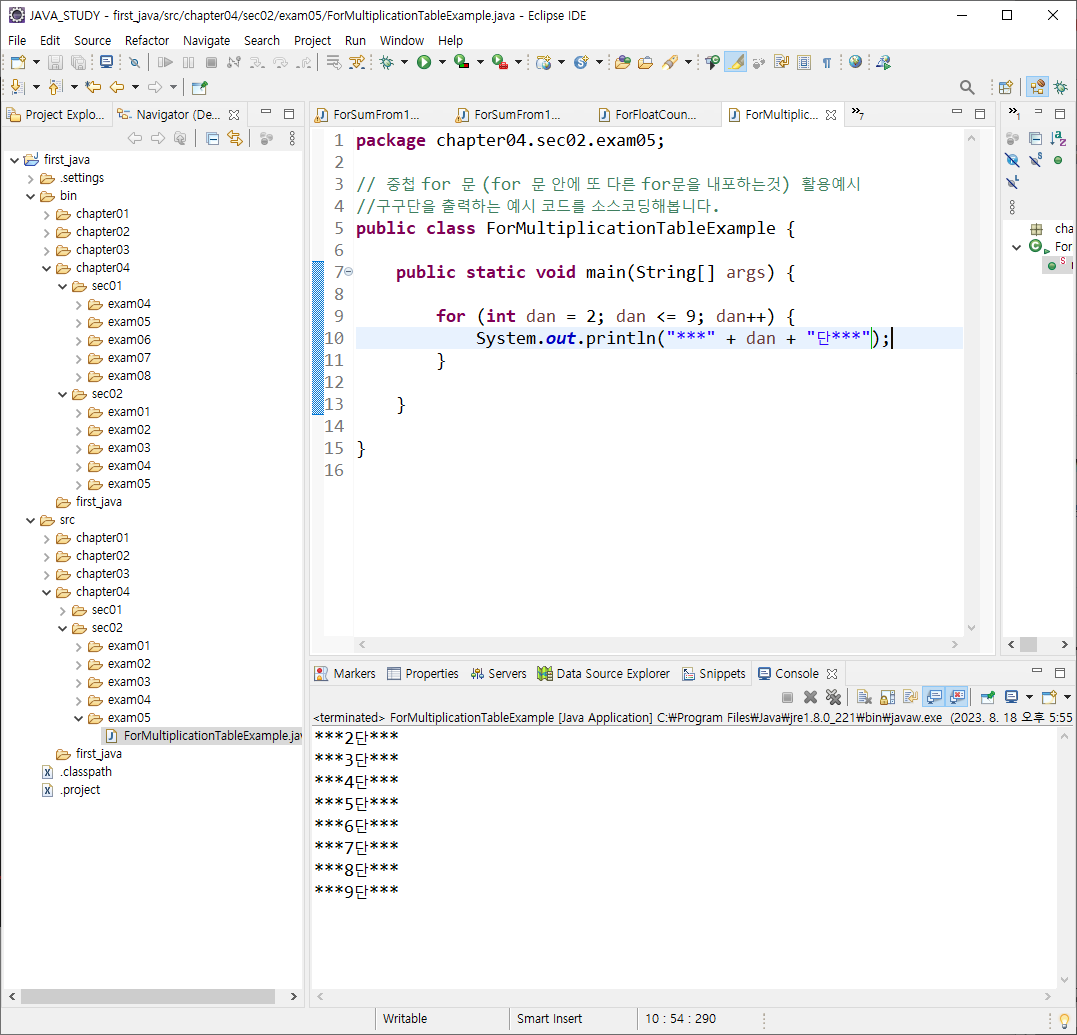Click Remove All Terminated Launches icon
The height and width of the screenshot is (1035, 1077).
click(833, 697)
